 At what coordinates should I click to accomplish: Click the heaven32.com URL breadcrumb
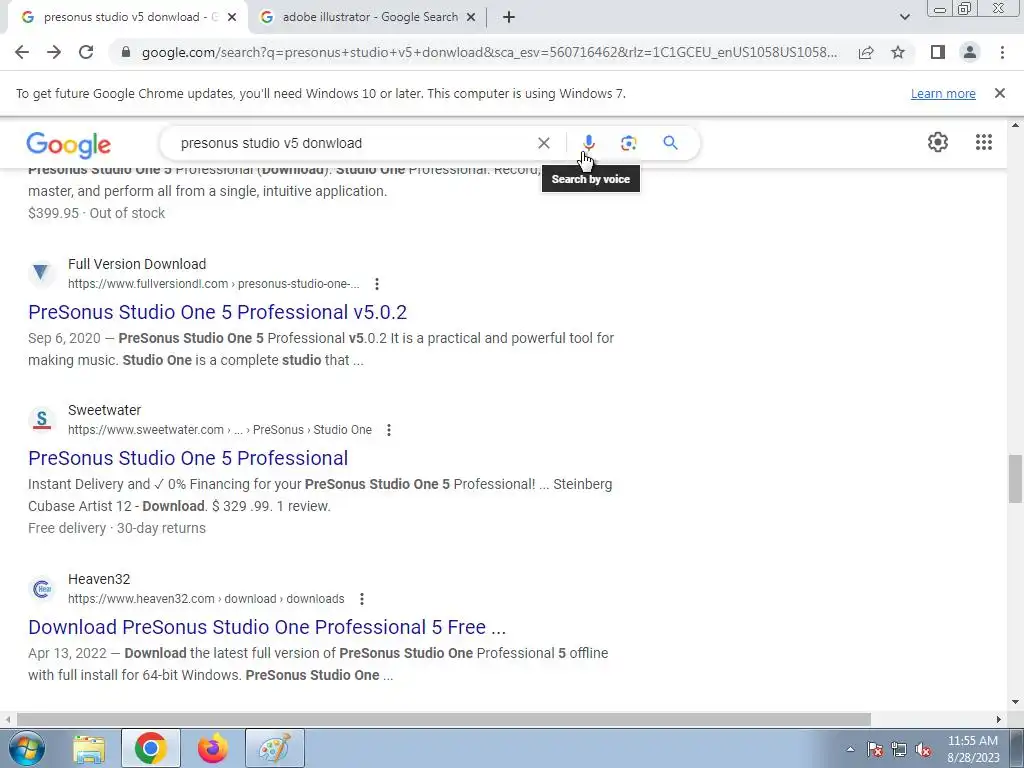pos(206,599)
